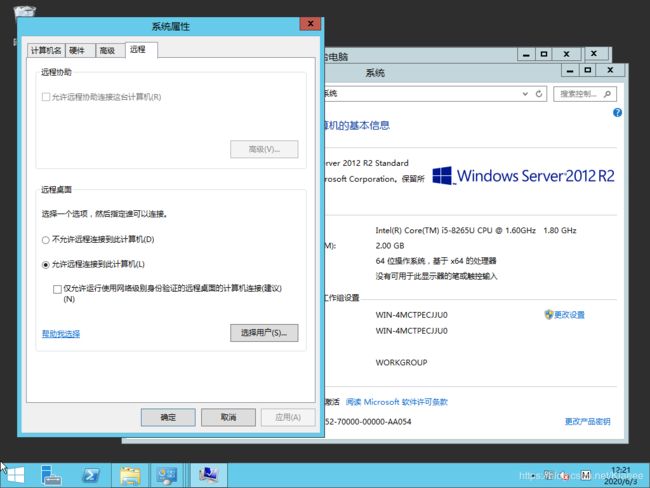
Task: Click the Windows Server 2012 R2 logo
Action: pyautogui.click(x=523, y=176)
